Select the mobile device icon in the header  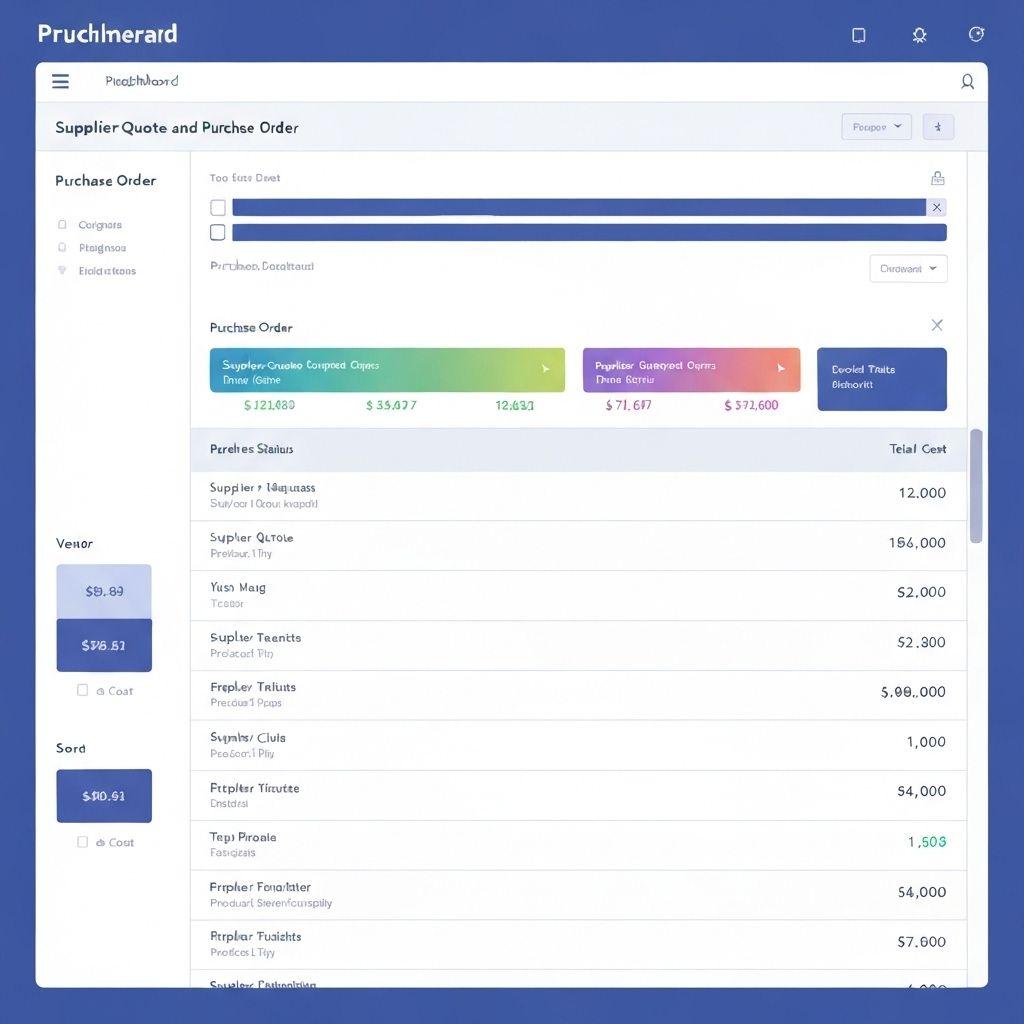(858, 34)
